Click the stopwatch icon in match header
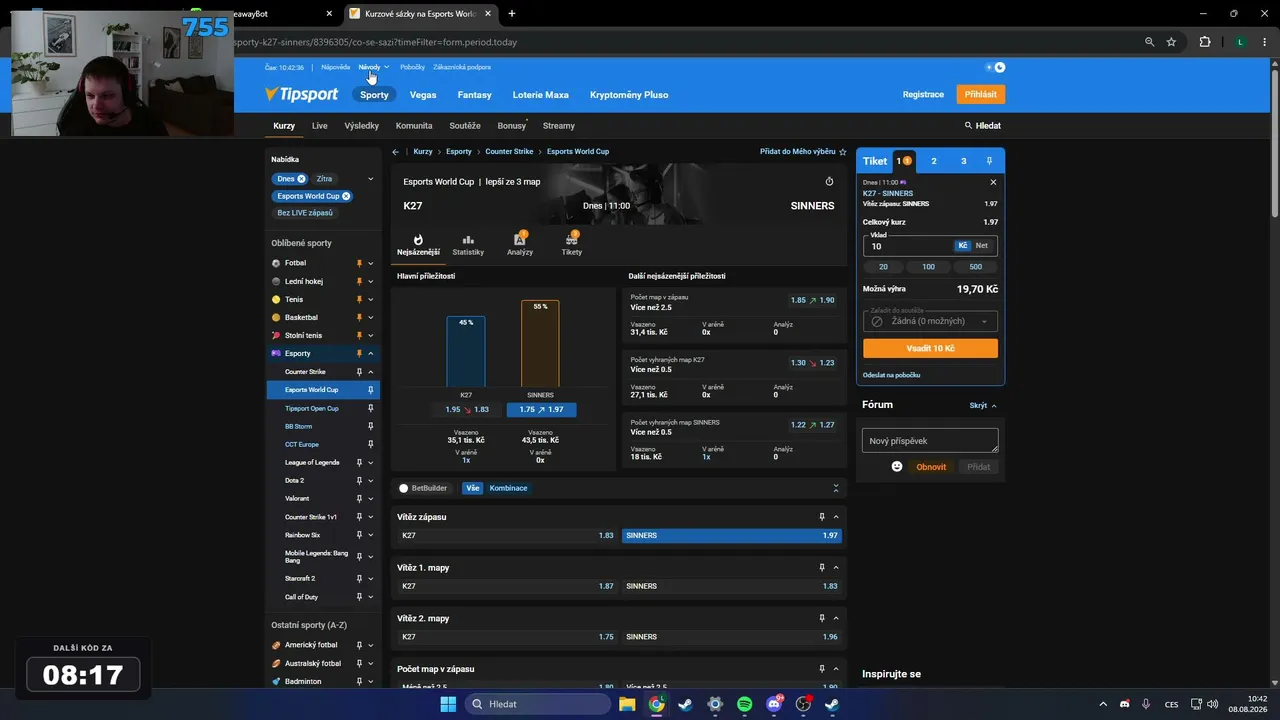The width and height of the screenshot is (1280, 720). click(829, 182)
